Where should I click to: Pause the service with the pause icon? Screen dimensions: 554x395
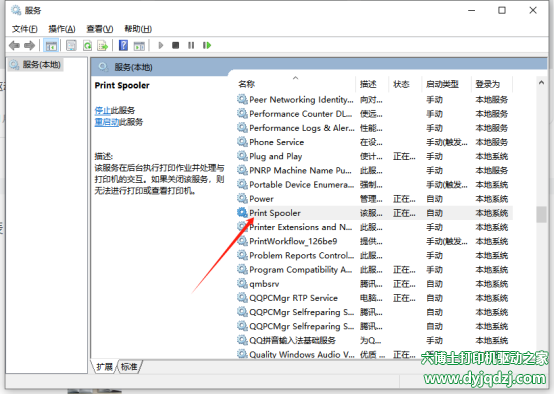pos(191,45)
